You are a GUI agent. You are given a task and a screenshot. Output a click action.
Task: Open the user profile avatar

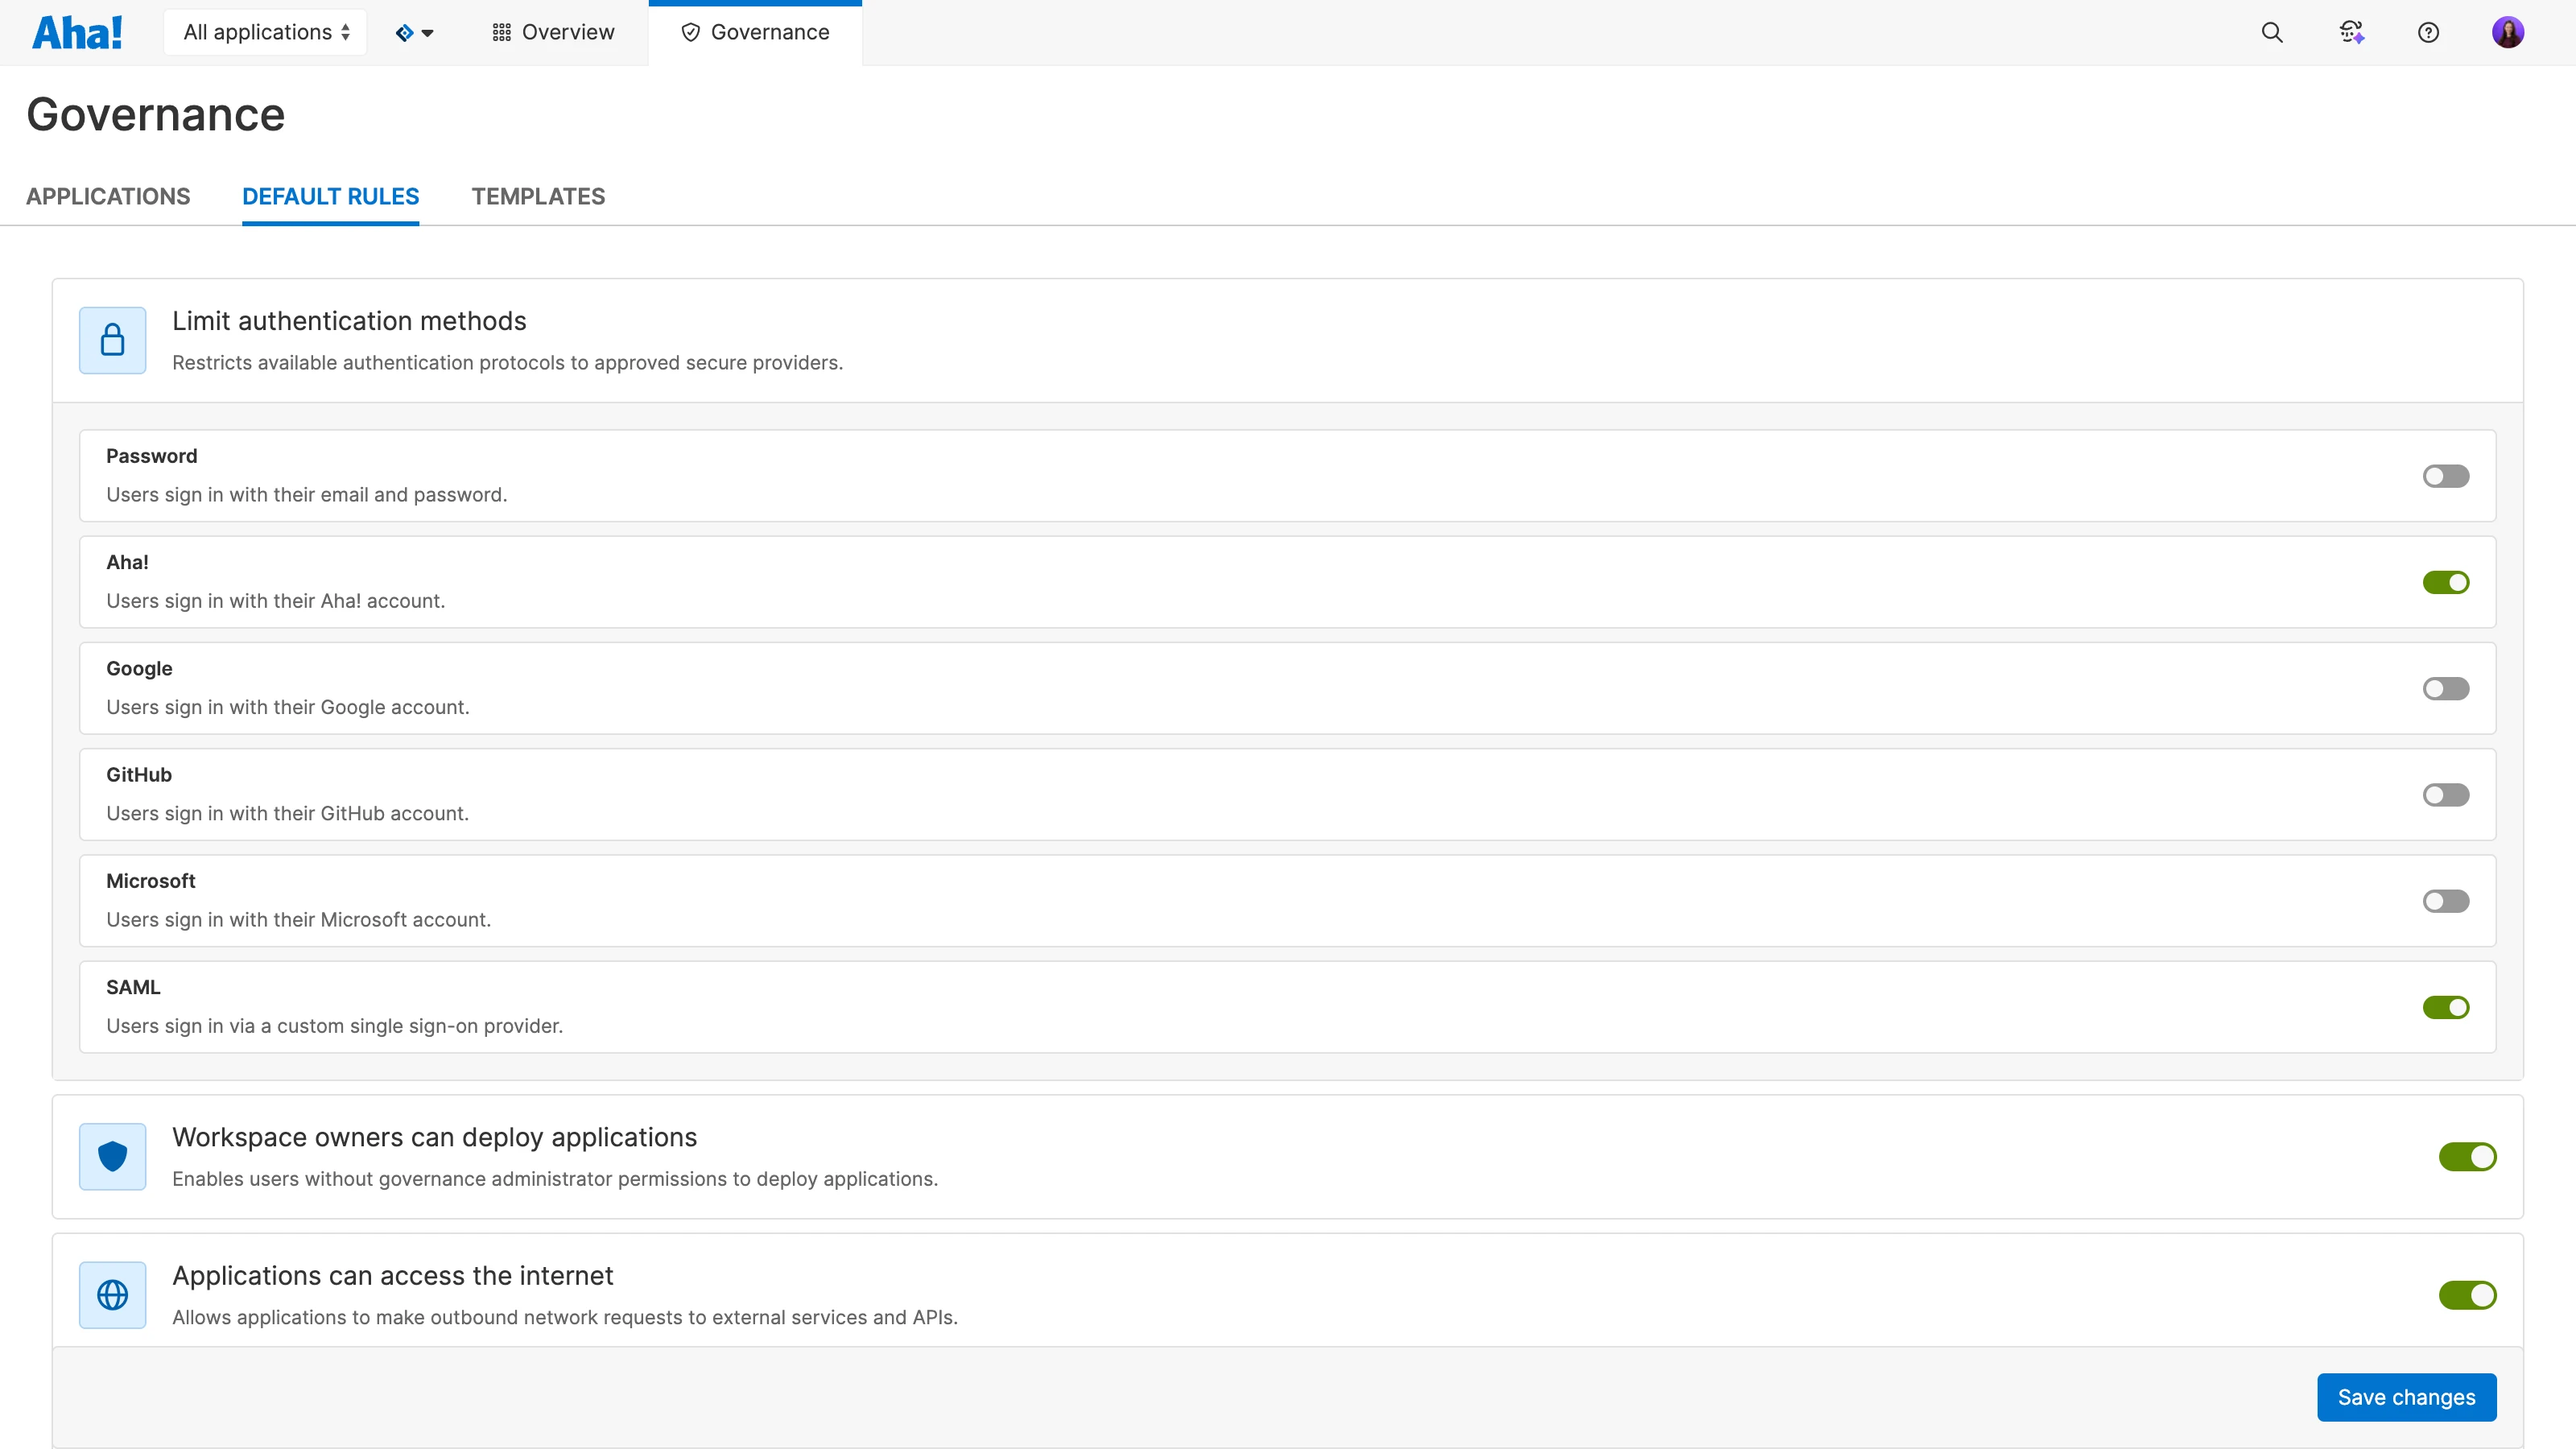pyautogui.click(x=2508, y=32)
